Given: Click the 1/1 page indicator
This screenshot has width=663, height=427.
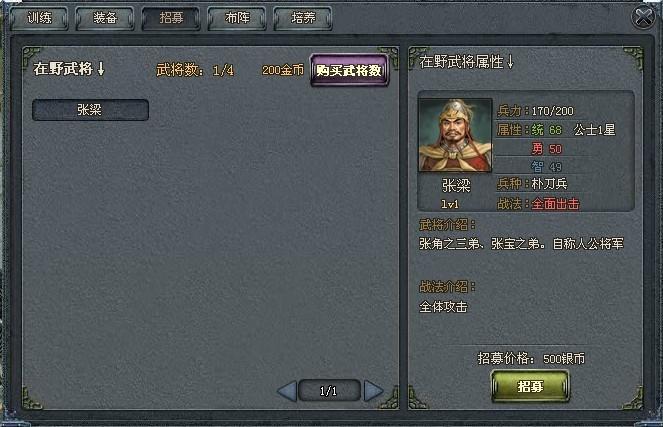Looking at the screenshot, I should pyautogui.click(x=329, y=391).
